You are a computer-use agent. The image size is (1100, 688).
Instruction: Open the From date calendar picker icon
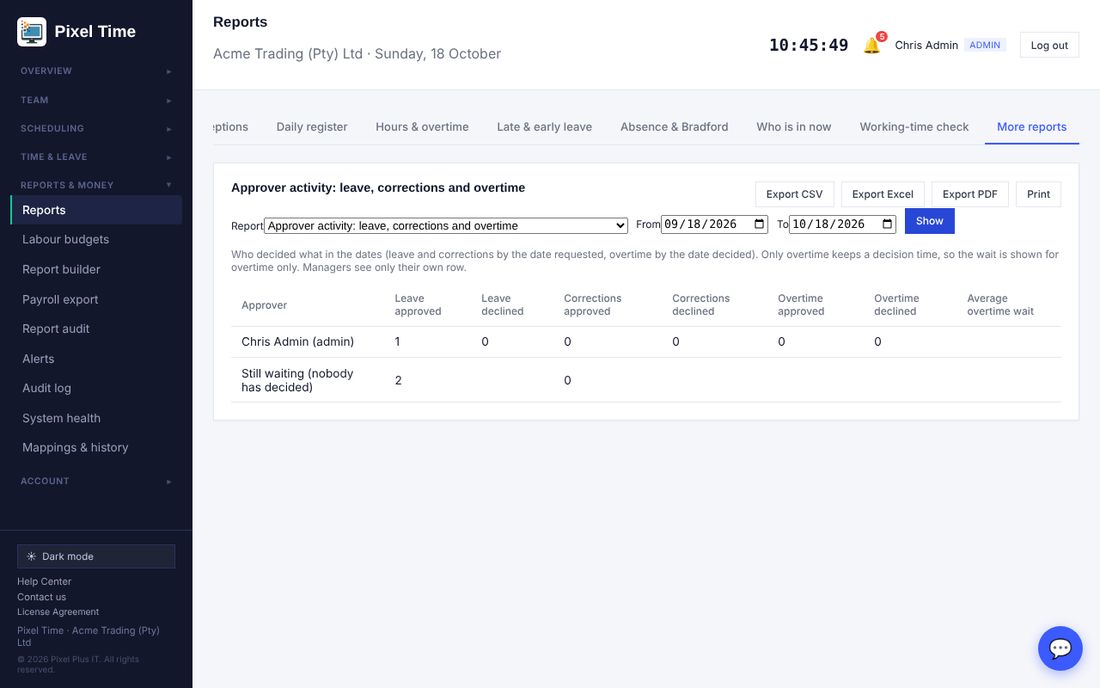pyautogui.click(x=759, y=224)
